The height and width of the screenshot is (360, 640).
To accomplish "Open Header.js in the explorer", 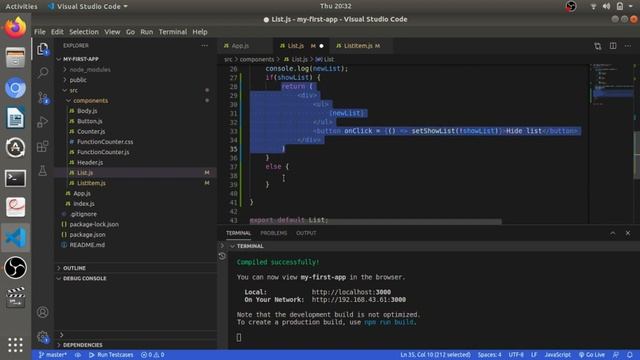I will [x=90, y=162].
